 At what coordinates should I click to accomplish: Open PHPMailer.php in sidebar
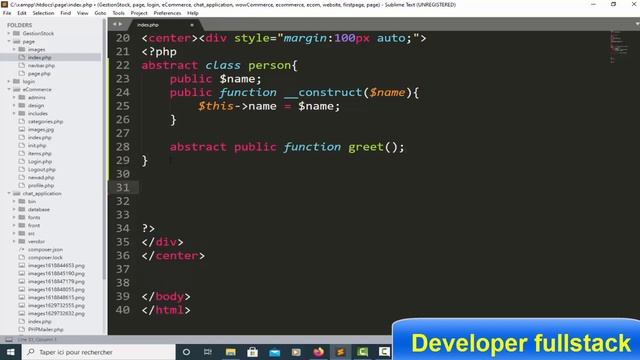click(x=46, y=329)
